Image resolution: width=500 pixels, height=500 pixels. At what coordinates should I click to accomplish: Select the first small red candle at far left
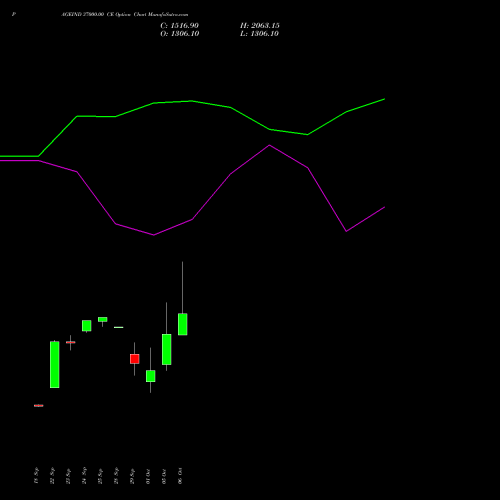[x=39, y=406]
